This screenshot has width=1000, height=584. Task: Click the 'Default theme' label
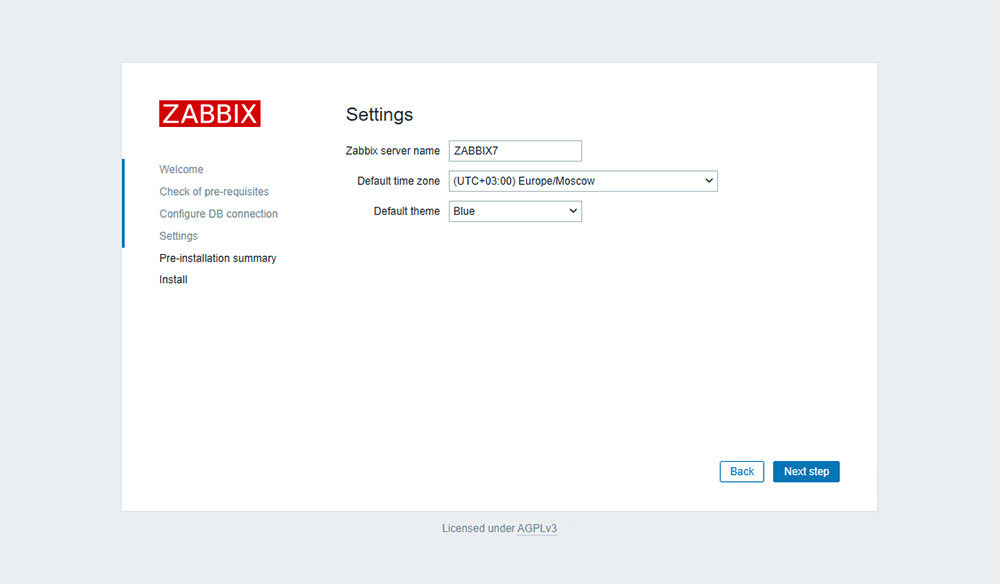point(407,211)
